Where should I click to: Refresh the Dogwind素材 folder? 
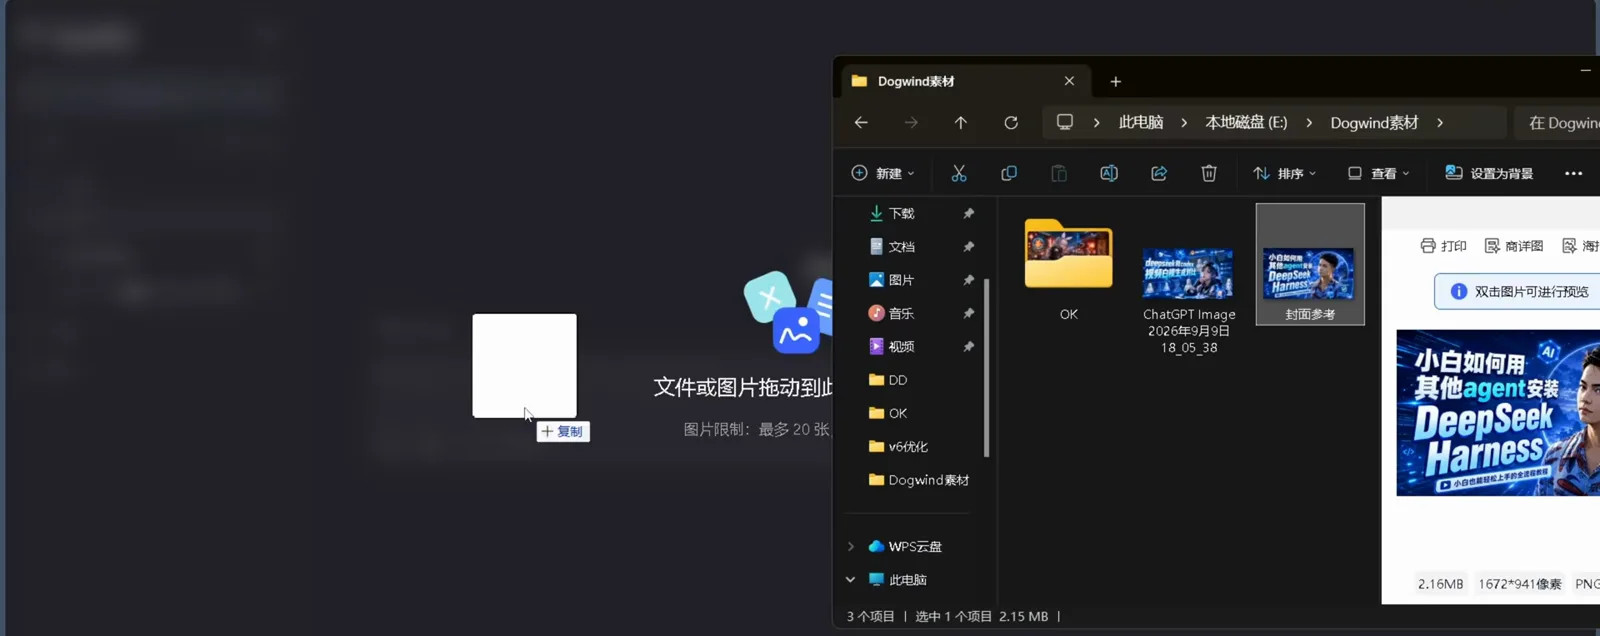click(1011, 122)
